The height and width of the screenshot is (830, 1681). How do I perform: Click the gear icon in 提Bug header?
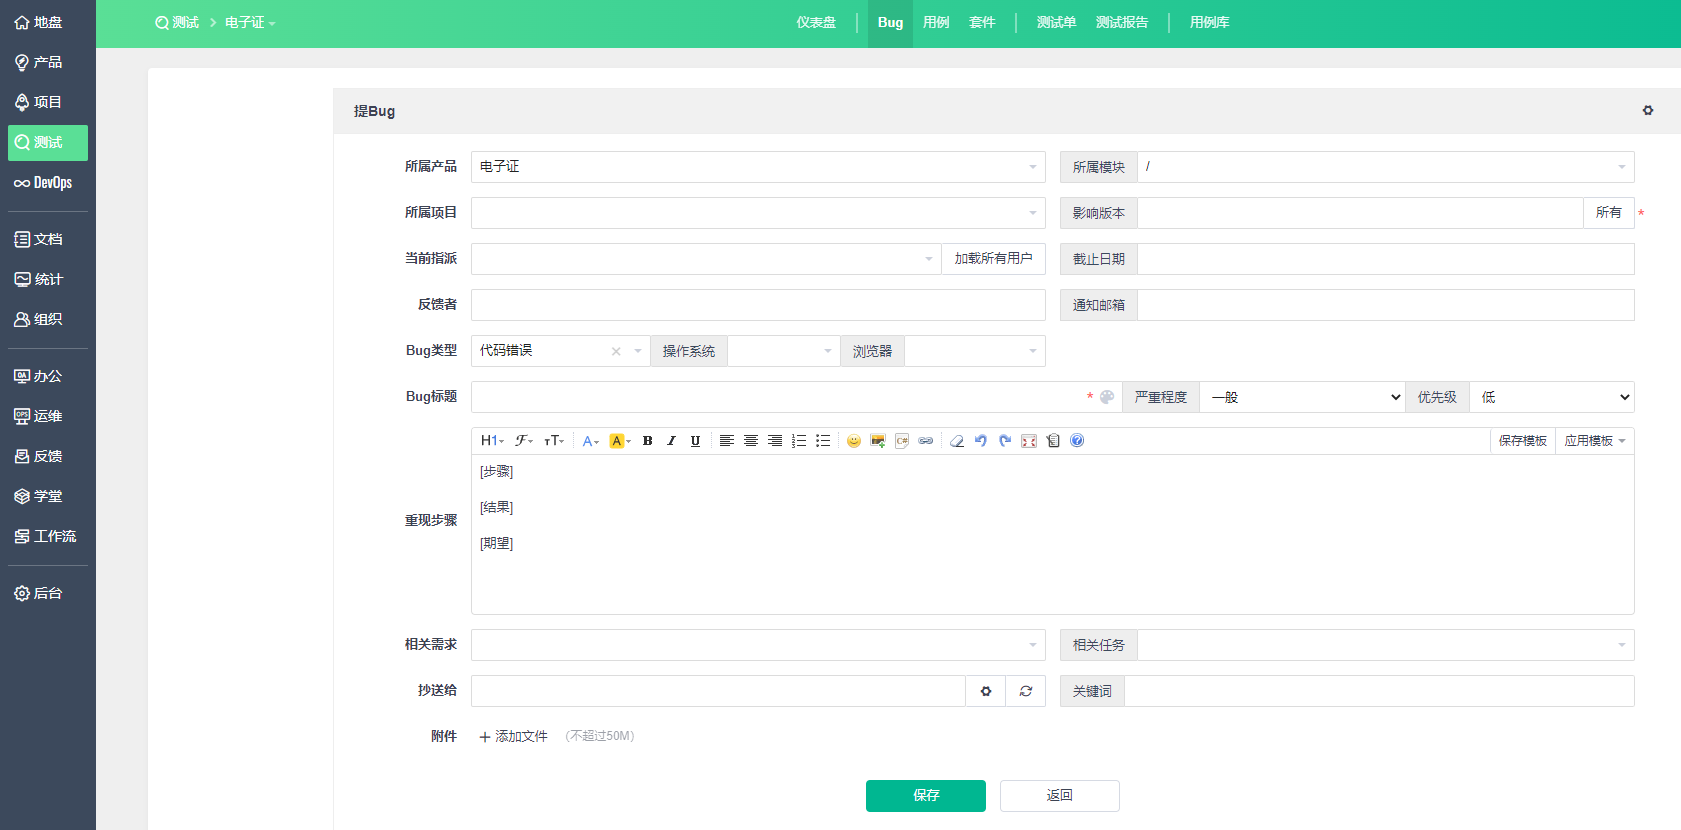[1647, 111]
